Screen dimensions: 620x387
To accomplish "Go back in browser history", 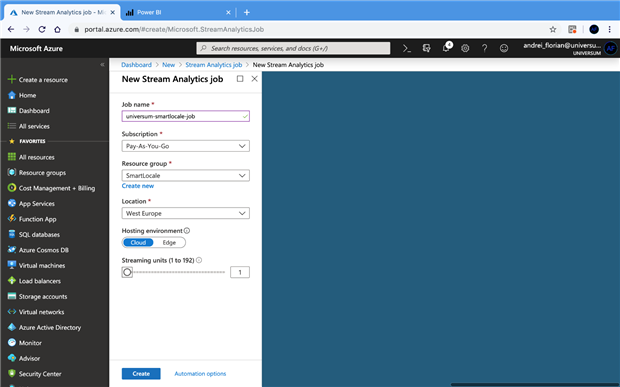I will pyautogui.click(x=11, y=29).
